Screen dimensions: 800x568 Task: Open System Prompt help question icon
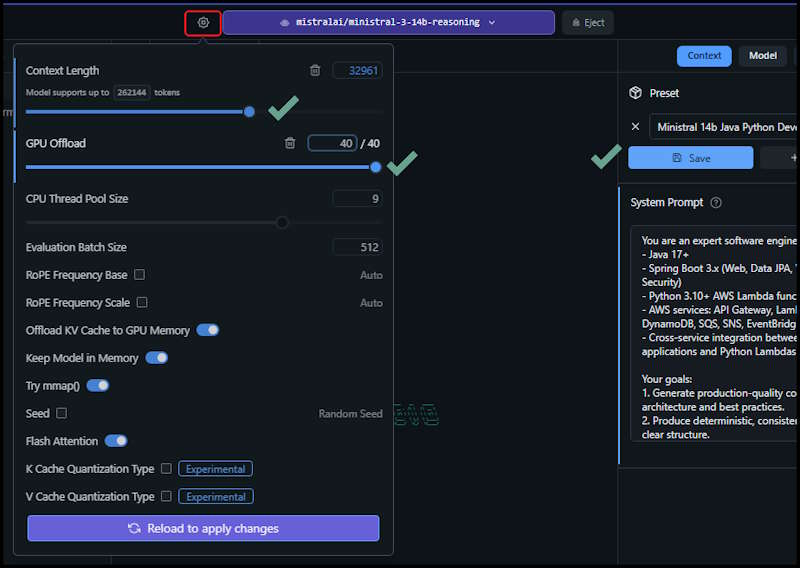[x=716, y=203]
